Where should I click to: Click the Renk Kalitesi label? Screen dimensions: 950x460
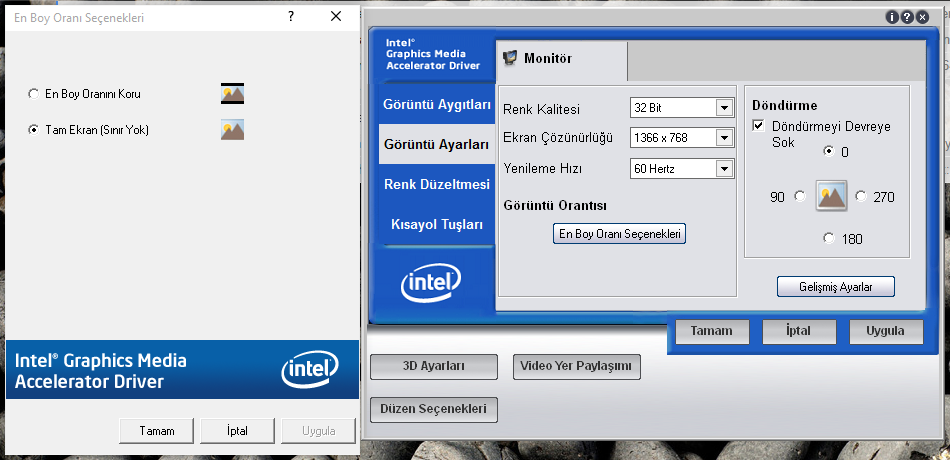coord(542,110)
